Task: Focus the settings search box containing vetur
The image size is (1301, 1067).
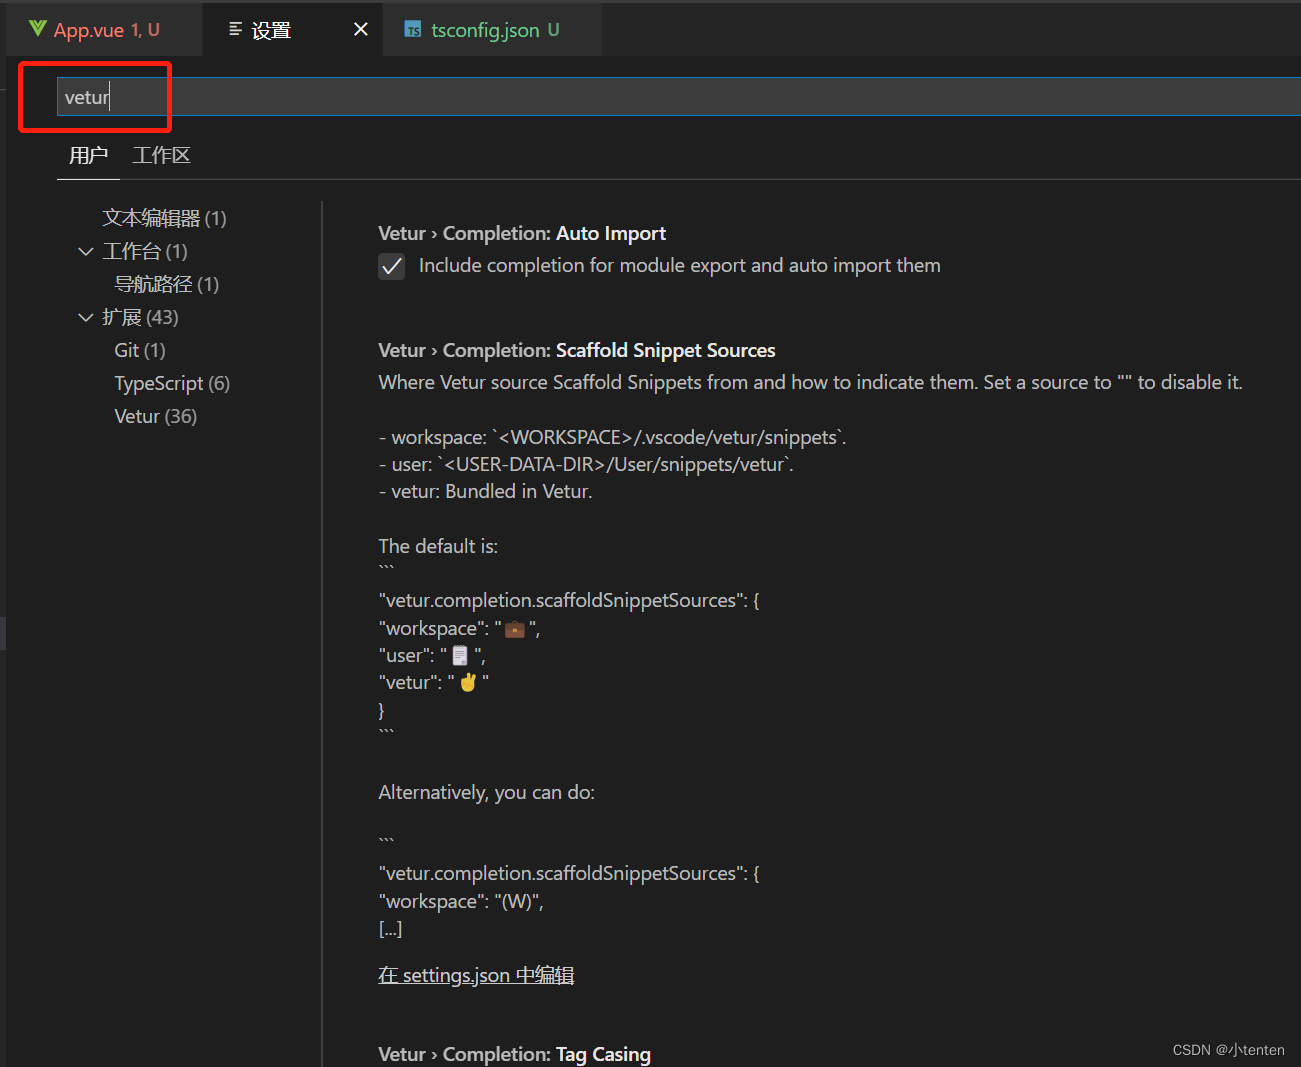Action: (x=678, y=97)
